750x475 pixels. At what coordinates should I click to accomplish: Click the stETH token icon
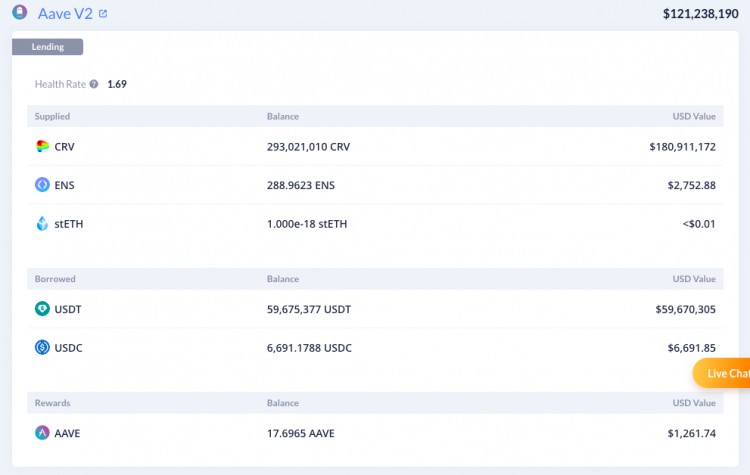coord(42,224)
